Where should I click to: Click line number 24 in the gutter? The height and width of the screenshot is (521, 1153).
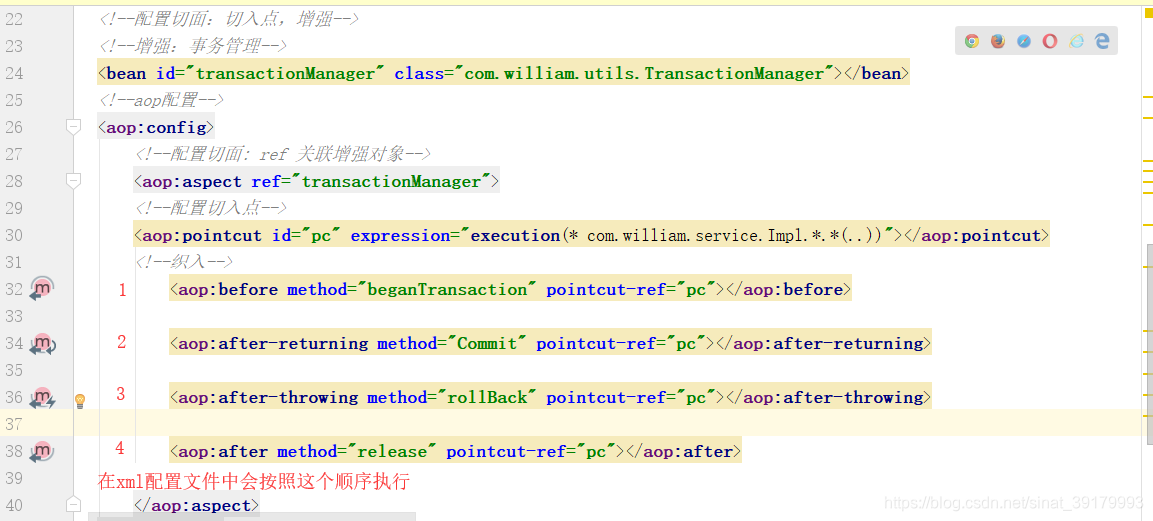tap(14, 73)
